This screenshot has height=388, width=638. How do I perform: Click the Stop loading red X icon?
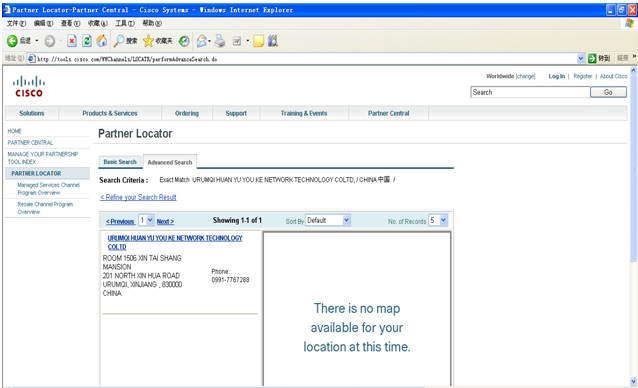point(72,41)
